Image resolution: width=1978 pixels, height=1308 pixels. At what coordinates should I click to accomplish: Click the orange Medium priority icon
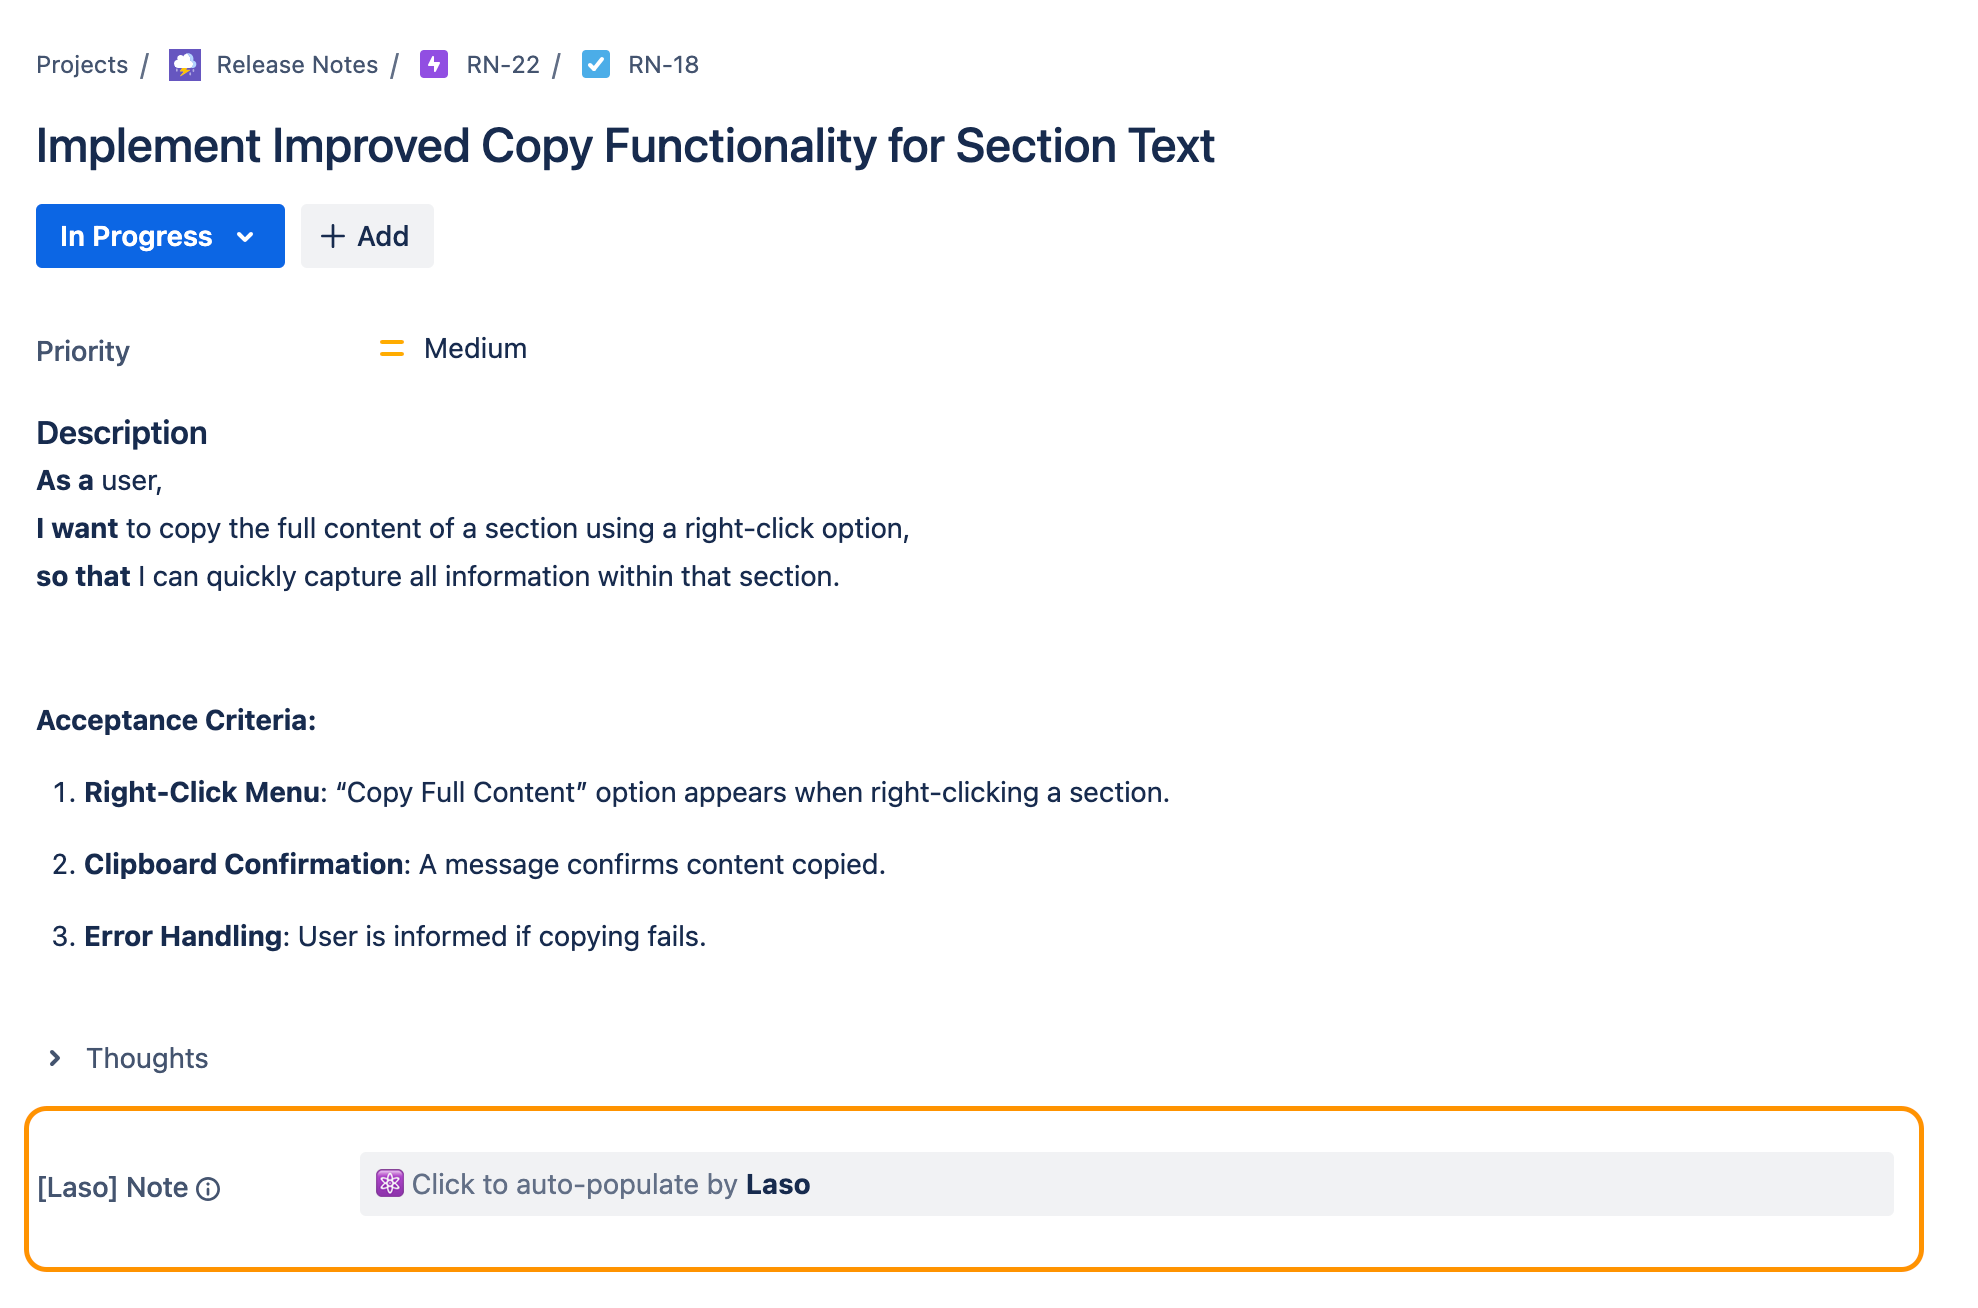click(392, 349)
